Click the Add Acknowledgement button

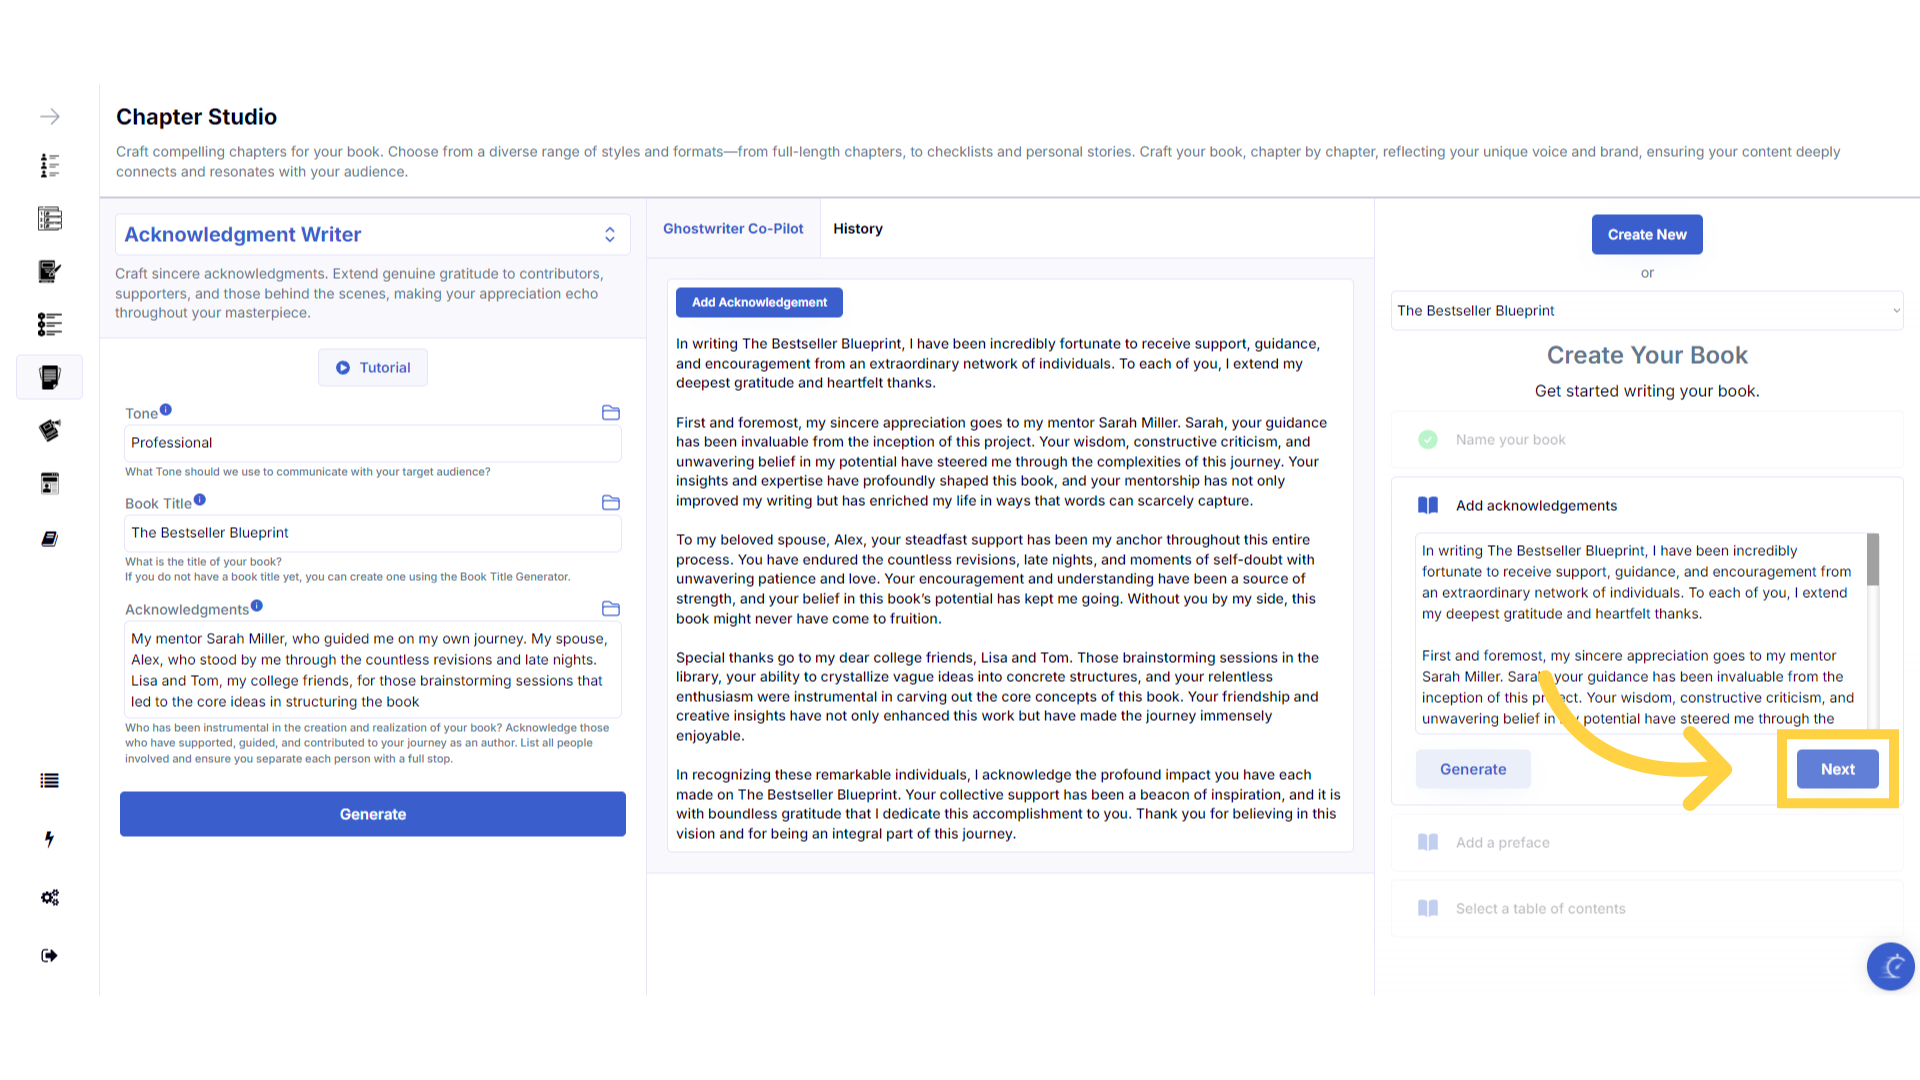point(759,302)
